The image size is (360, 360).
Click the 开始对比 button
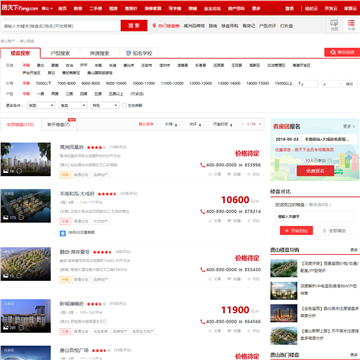[x=296, y=230]
